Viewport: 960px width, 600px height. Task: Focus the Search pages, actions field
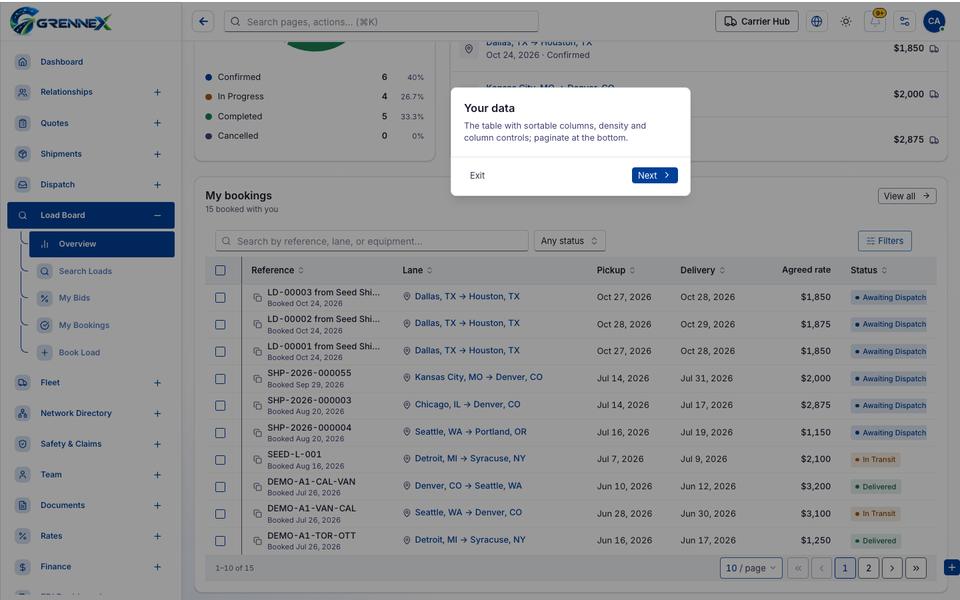[381, 21]
